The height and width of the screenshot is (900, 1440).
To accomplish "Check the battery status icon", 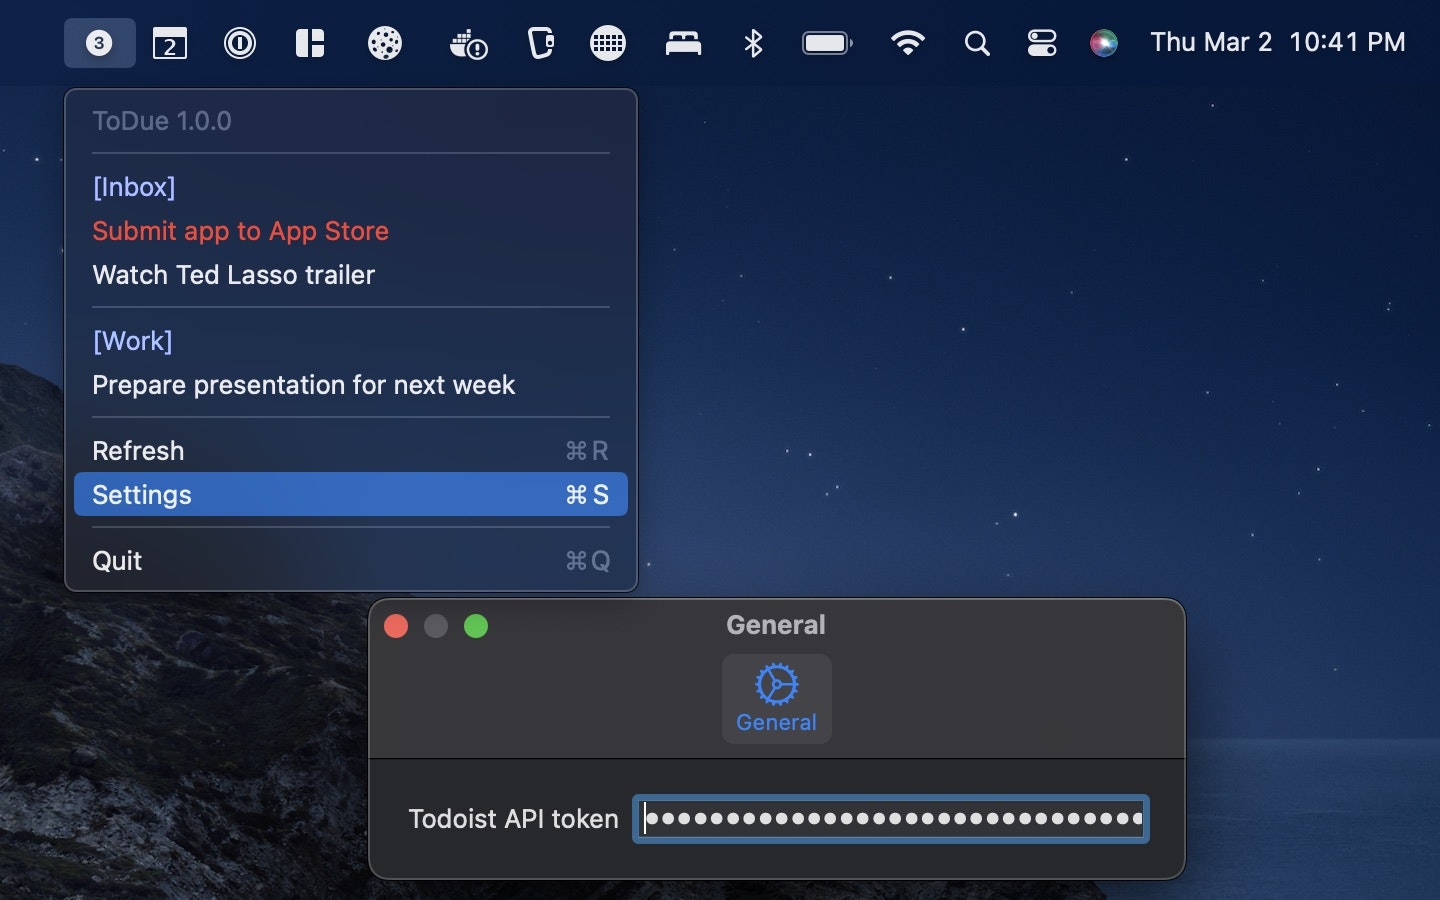I will [x=827, y=43].
